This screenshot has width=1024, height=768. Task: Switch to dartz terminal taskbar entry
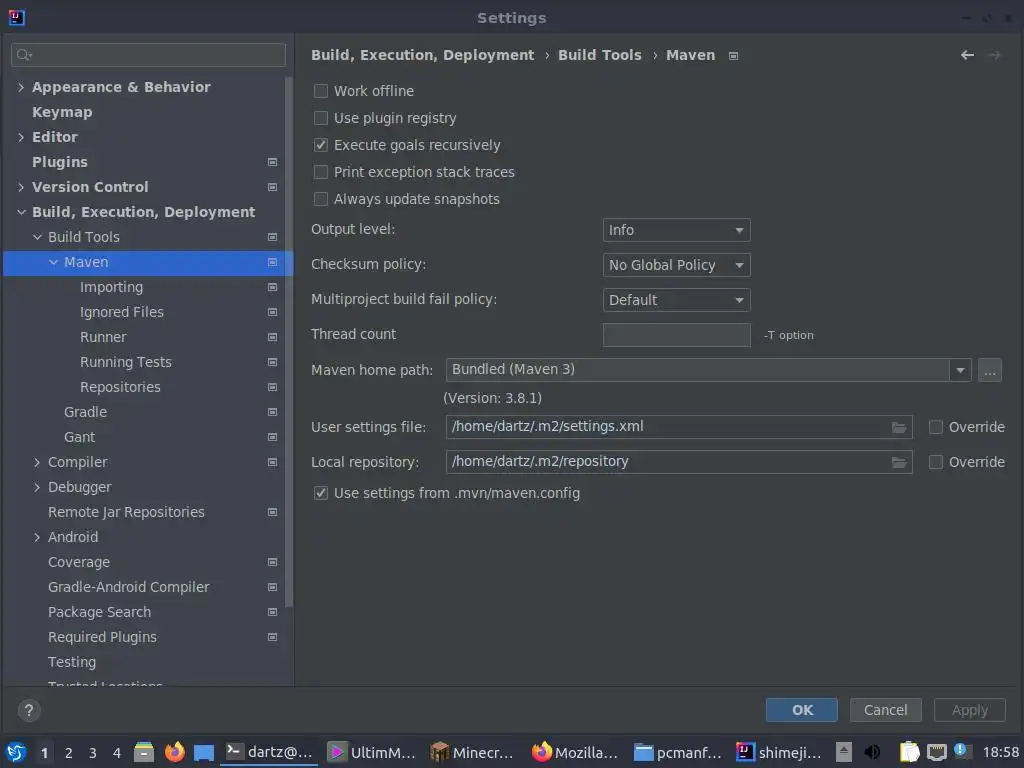pyautogui.click(x=269, y=752)
